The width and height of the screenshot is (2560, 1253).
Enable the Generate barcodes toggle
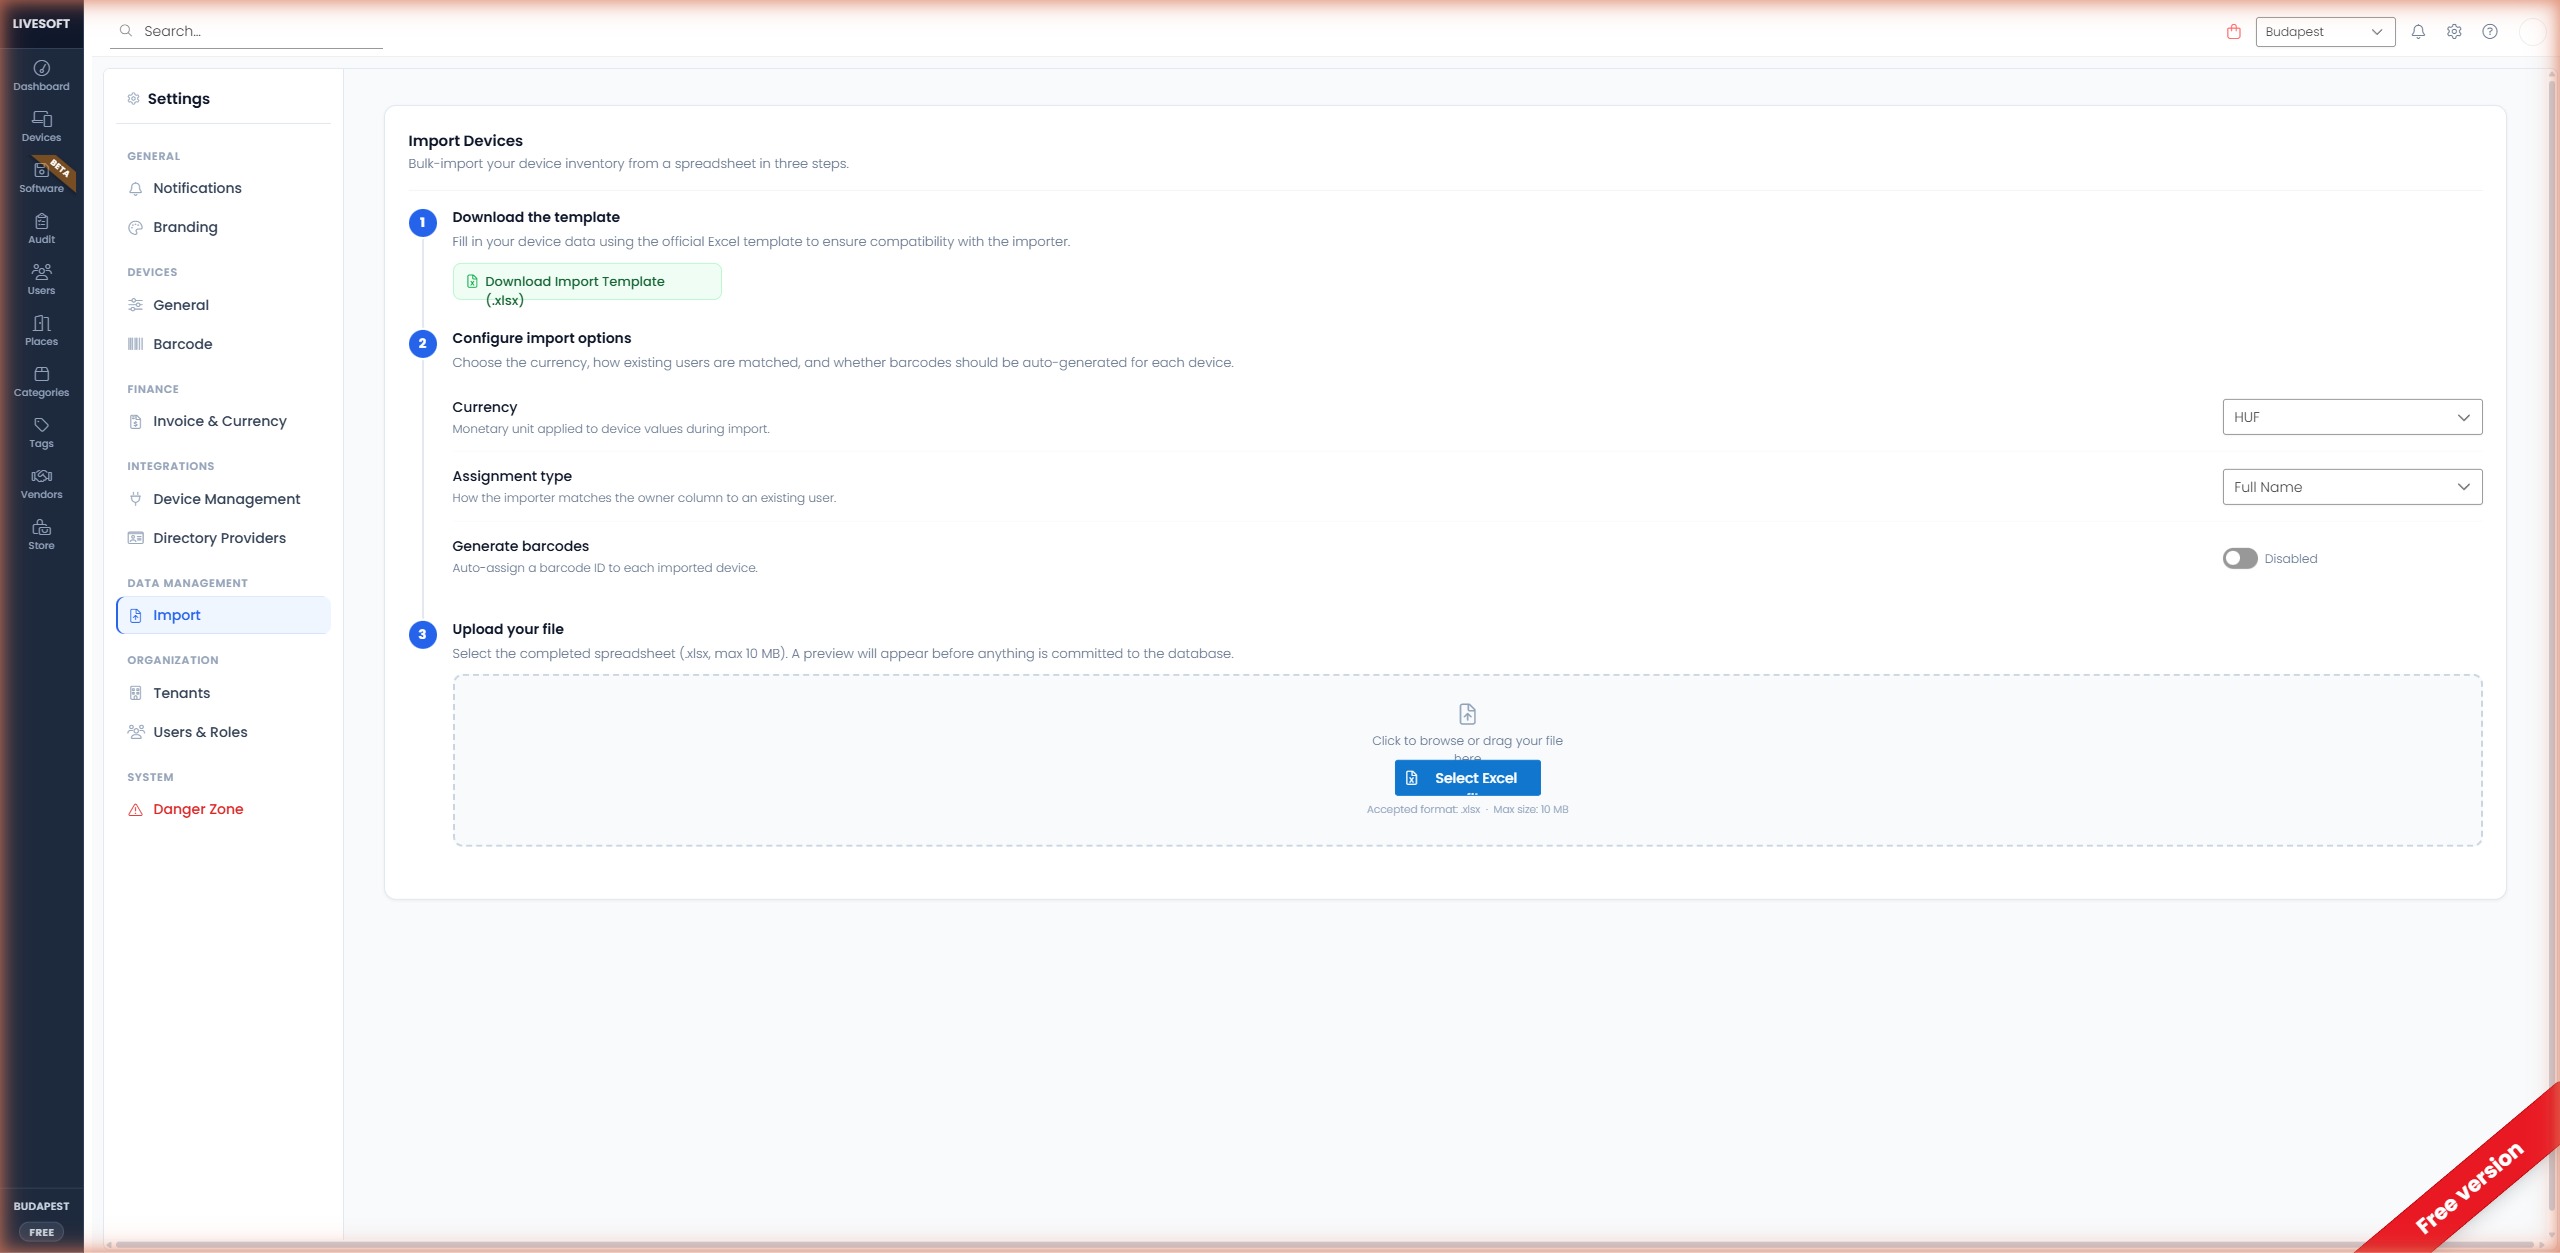click(2239, 558)
